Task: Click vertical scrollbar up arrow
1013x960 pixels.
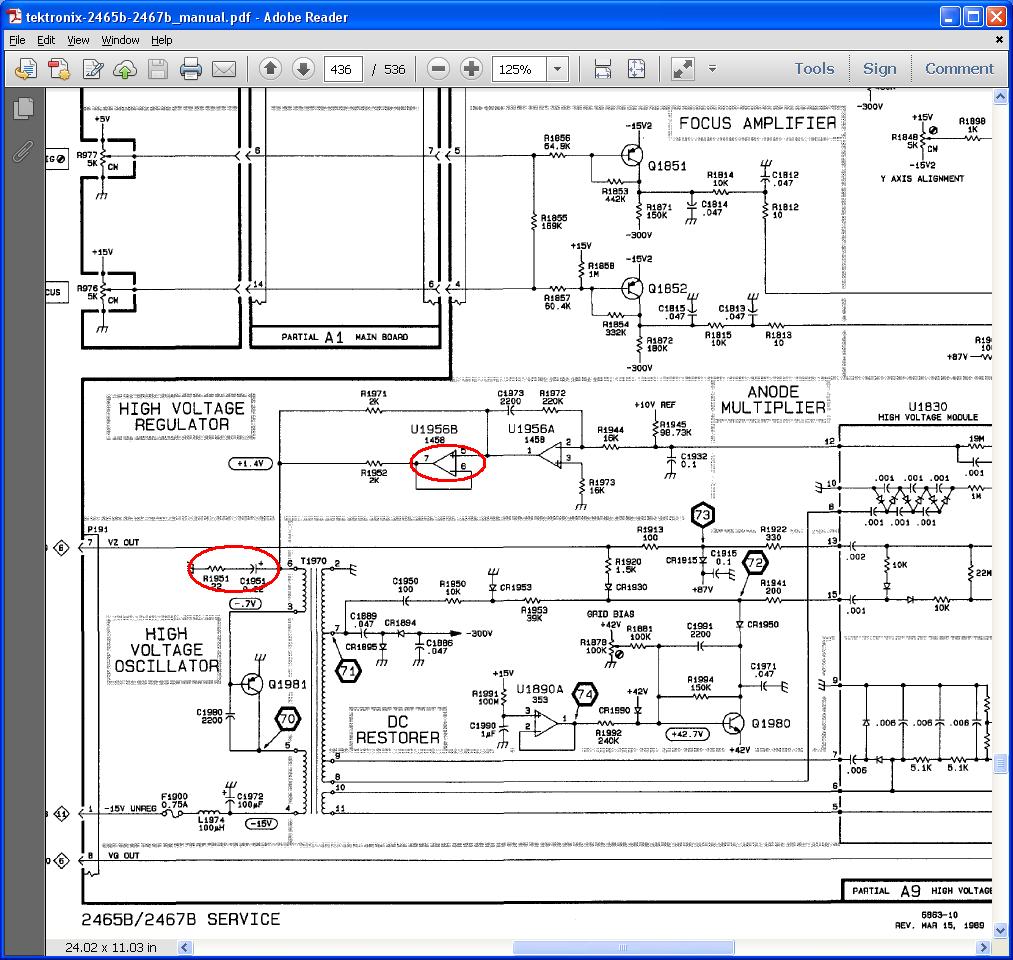Action: click(x=1000, y=97)
